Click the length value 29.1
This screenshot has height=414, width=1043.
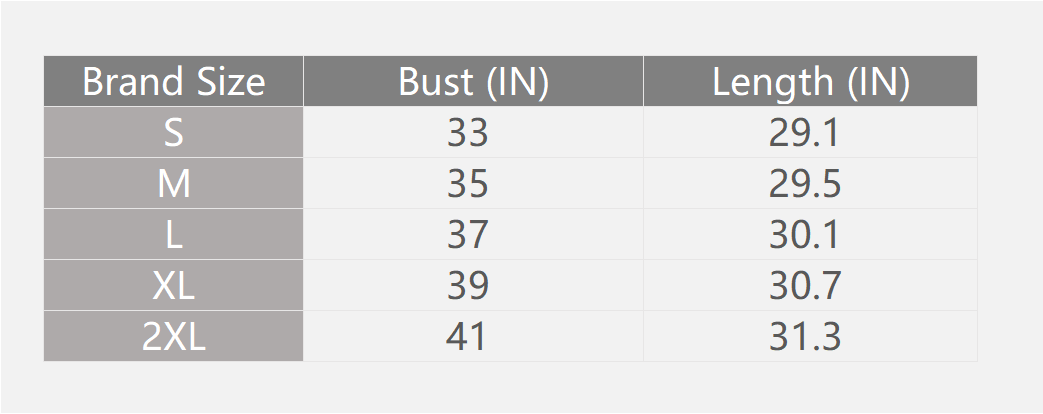[x=804, y=132]
